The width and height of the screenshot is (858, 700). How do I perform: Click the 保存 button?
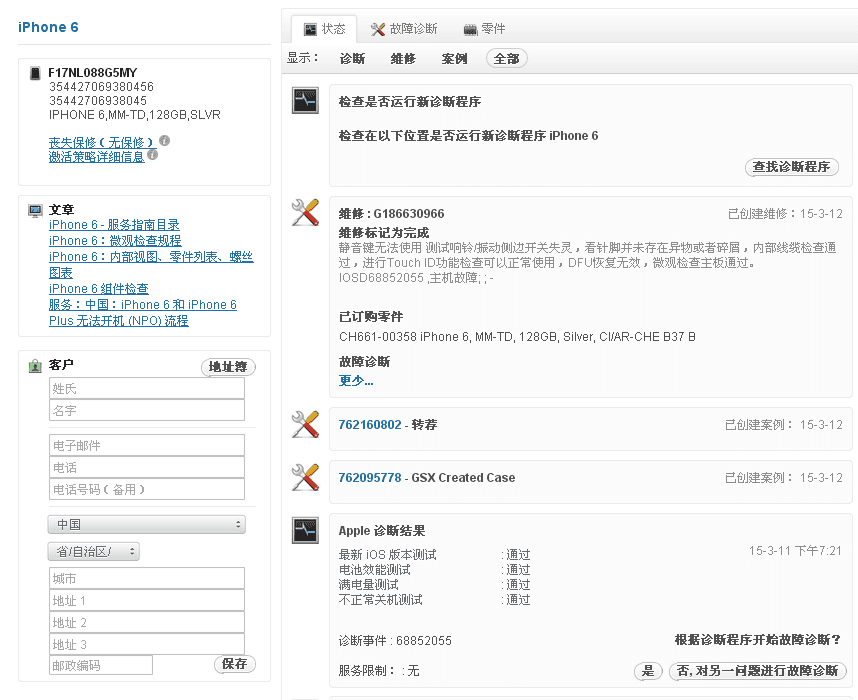pos(234,664)
